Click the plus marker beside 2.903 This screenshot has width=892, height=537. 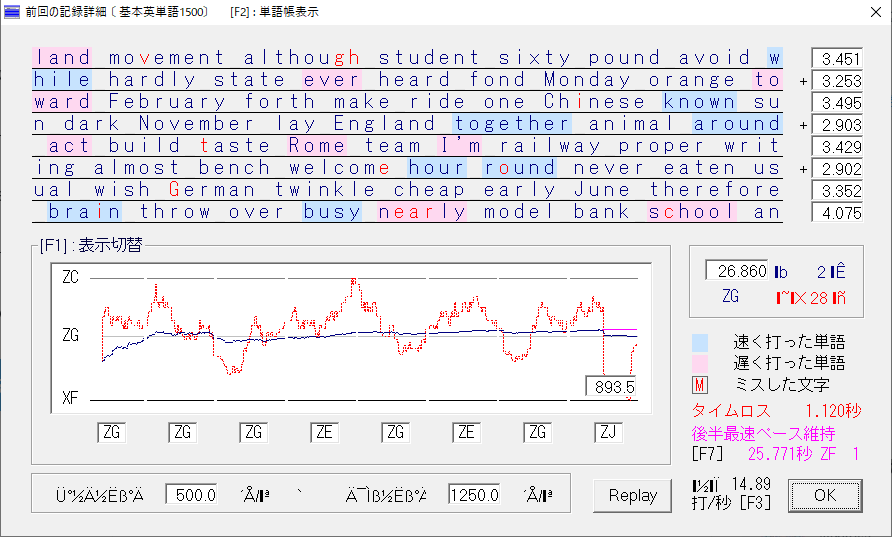[x=803, y=125]
